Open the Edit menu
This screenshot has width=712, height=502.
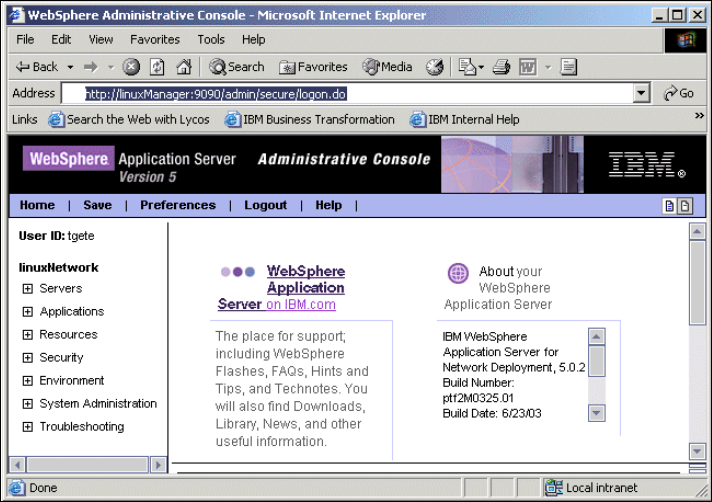(61, 39)
